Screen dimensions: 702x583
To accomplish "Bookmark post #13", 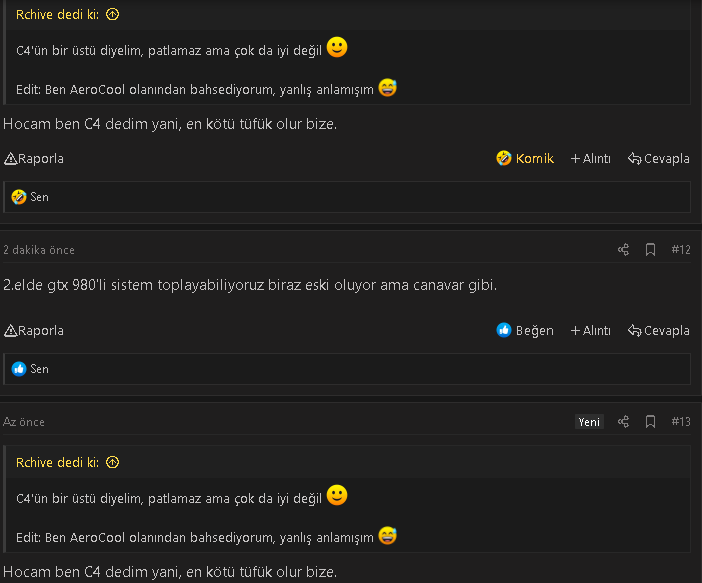I will pos(650,422).
